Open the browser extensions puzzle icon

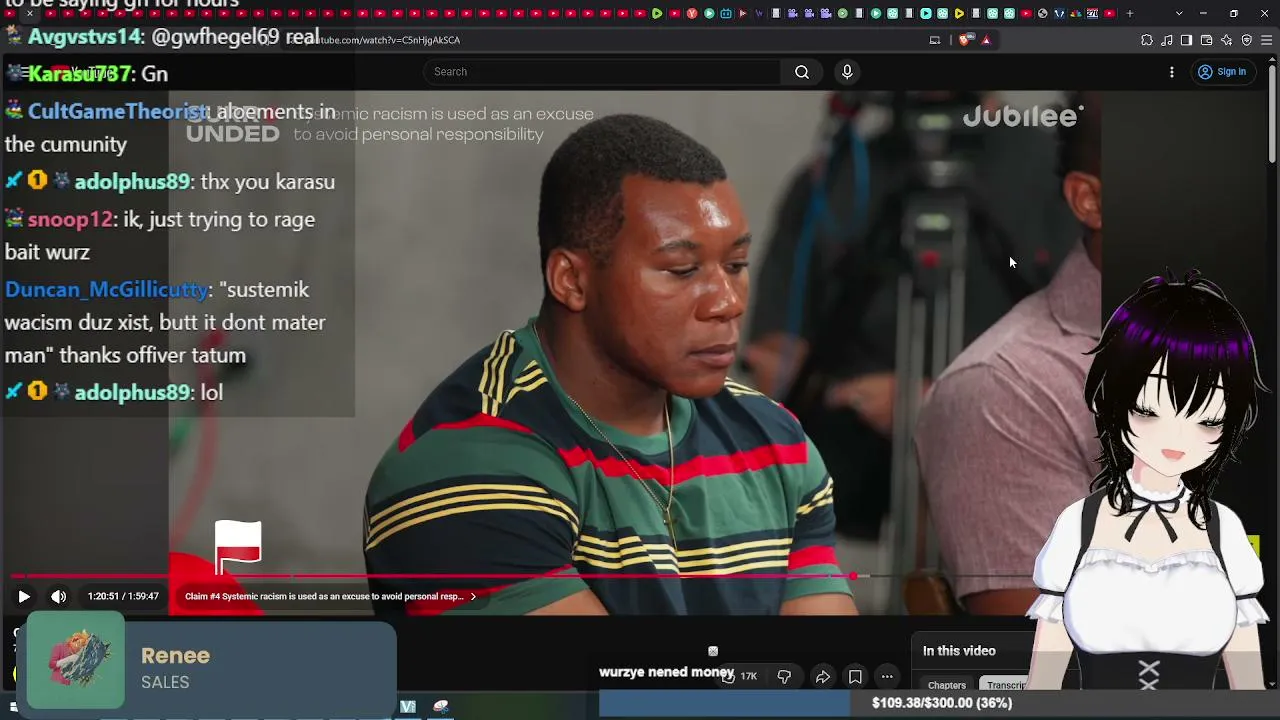1147,40
